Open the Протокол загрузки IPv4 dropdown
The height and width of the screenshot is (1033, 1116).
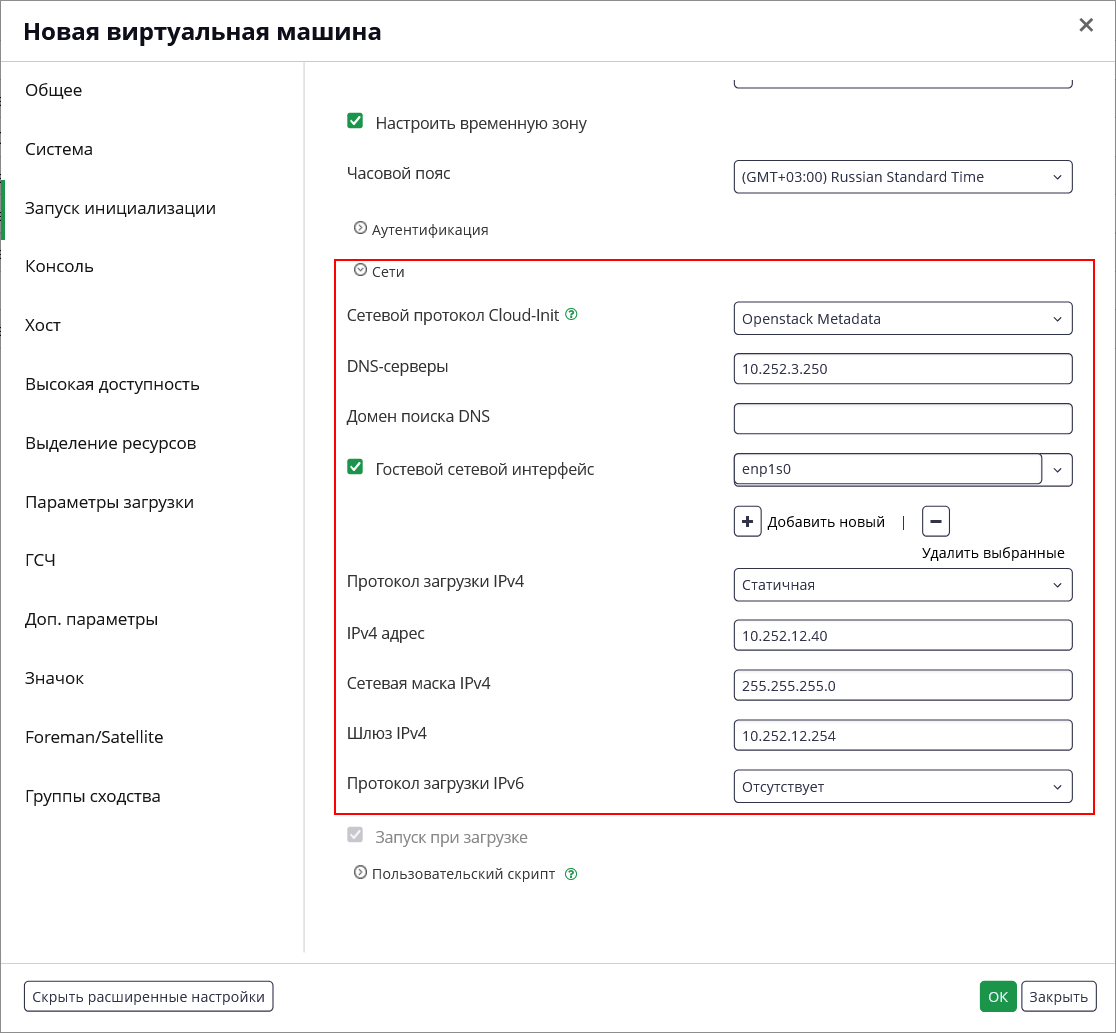coord(902,585)
